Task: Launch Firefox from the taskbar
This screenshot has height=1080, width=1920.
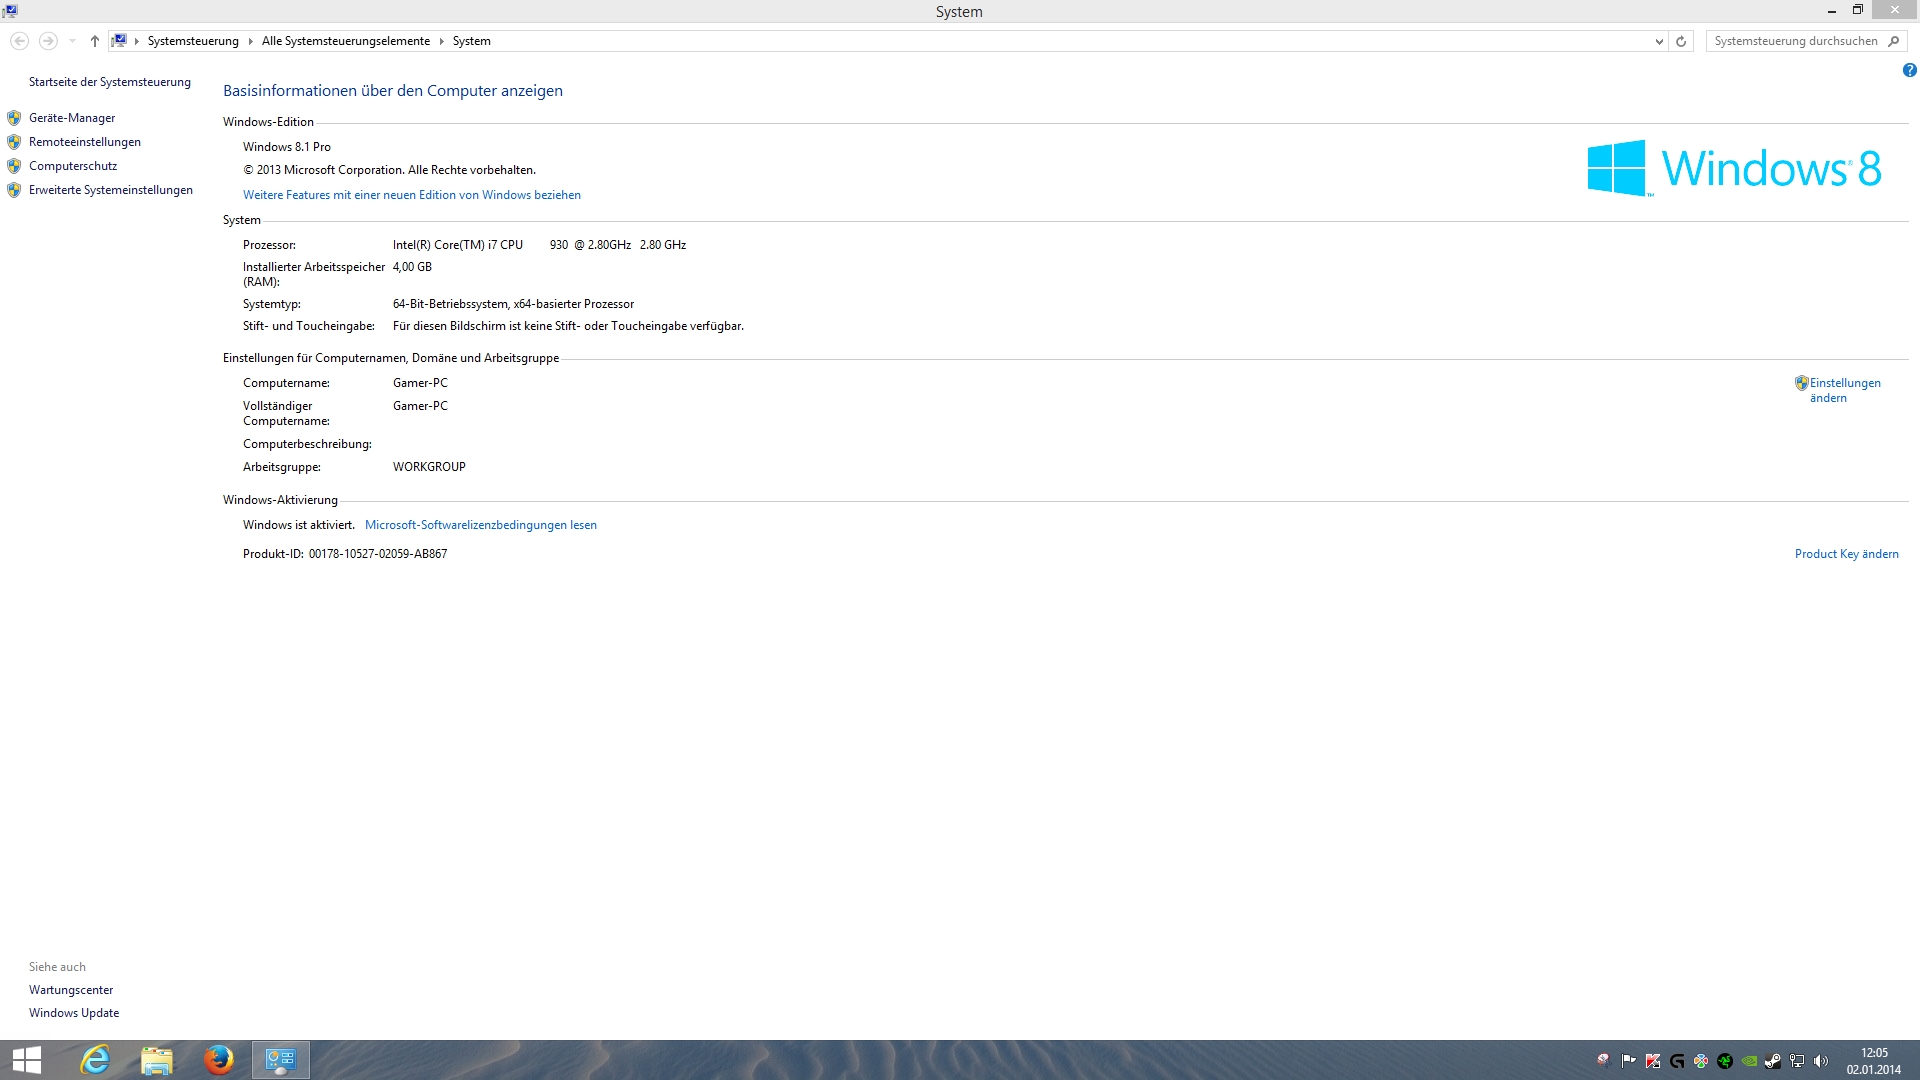Action: click(219, 1060)
